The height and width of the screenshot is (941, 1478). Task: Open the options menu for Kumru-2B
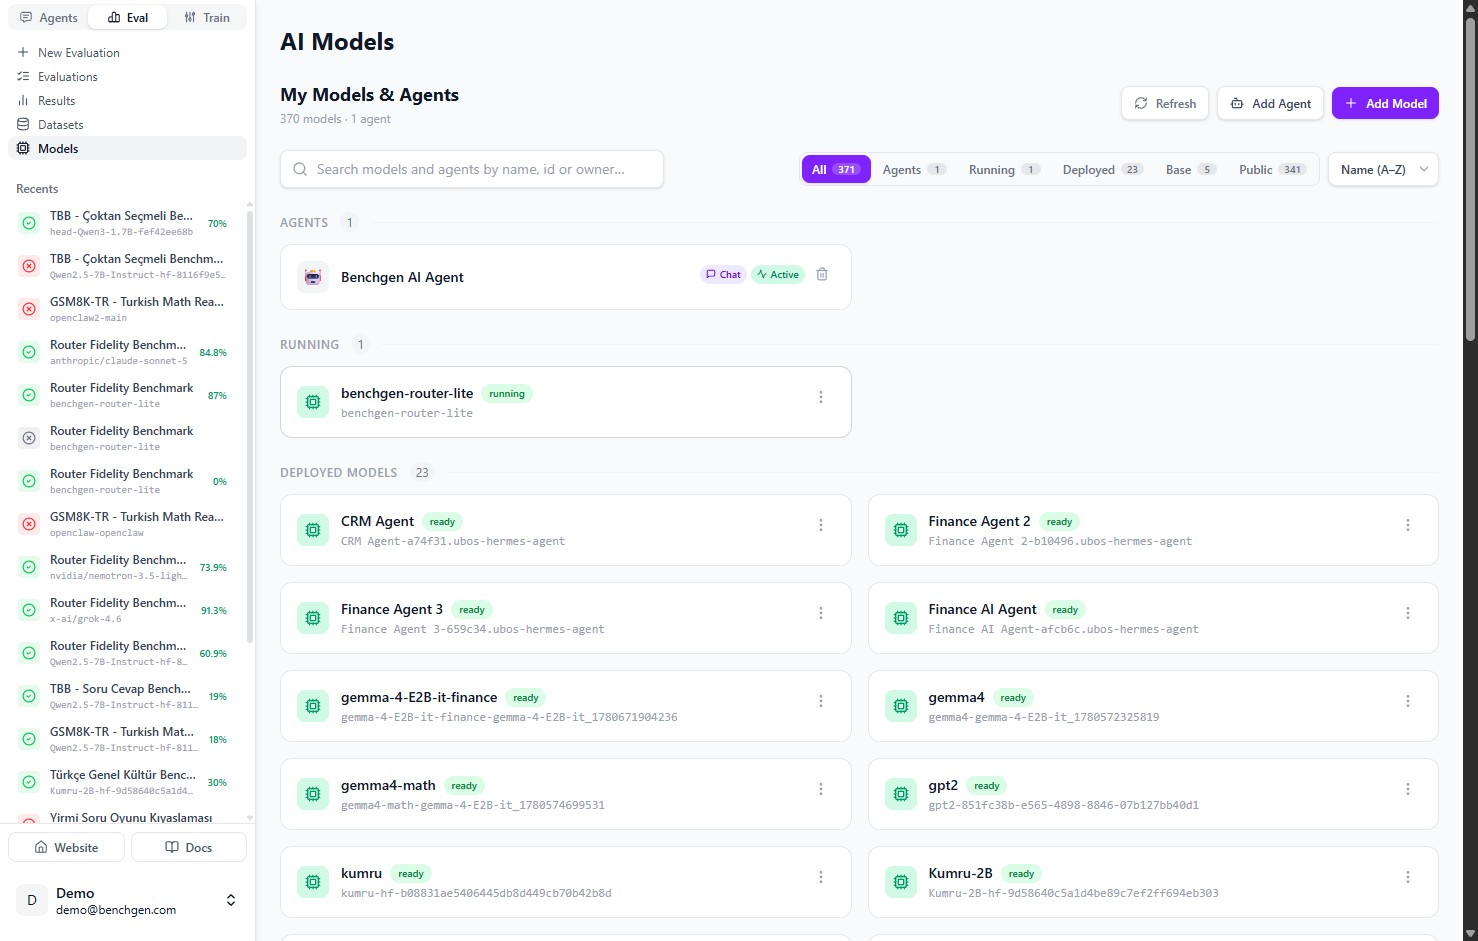point(1408,877)
